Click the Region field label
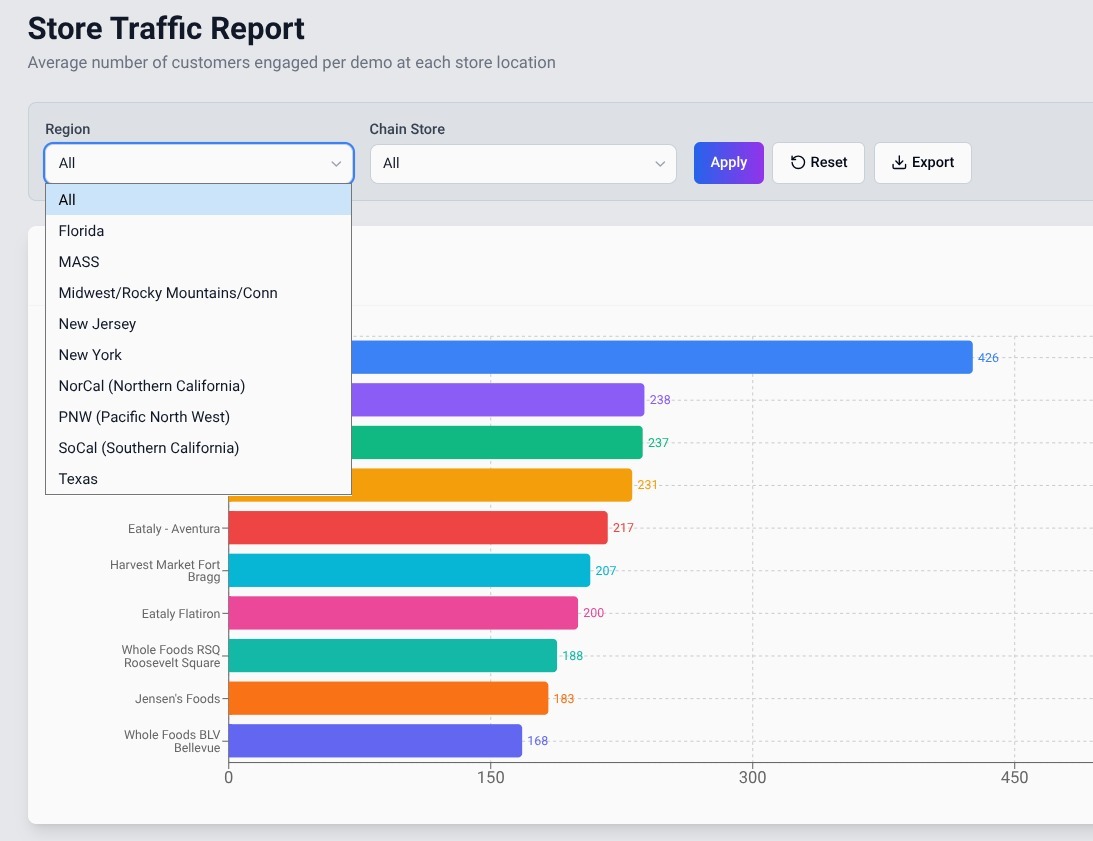 [x=68, y=129]
